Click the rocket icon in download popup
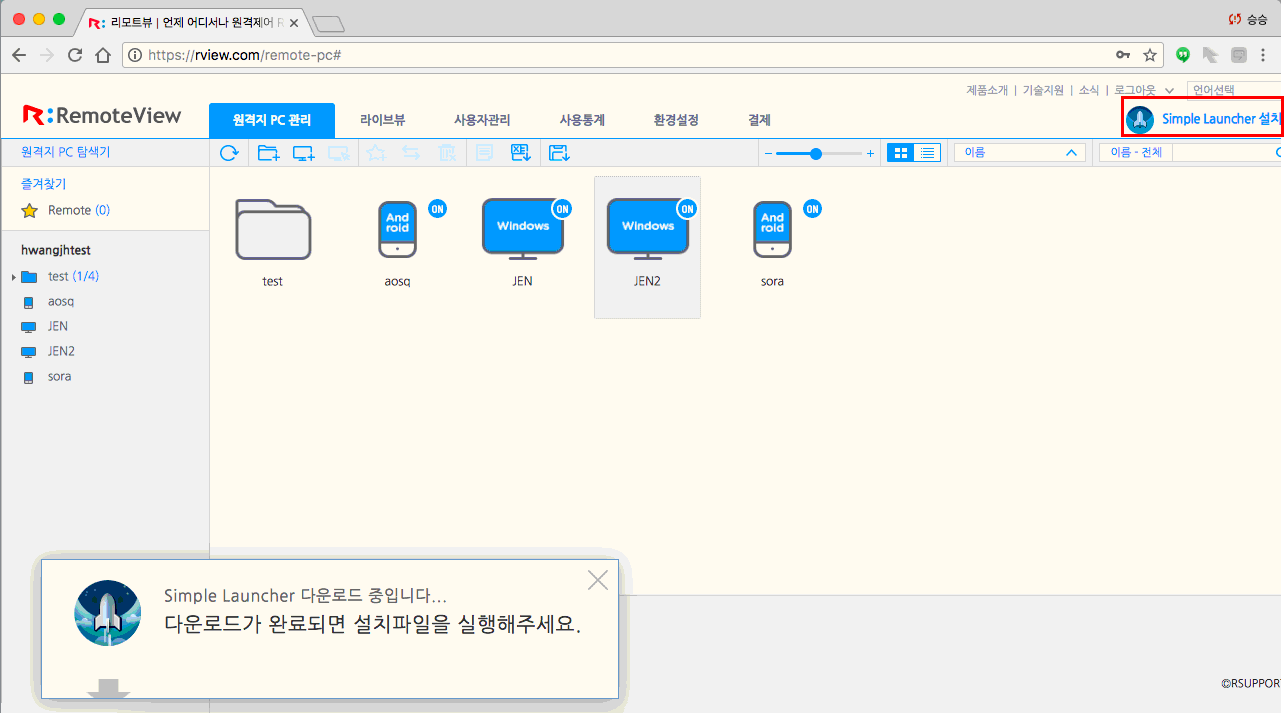The image size is (1284, 713). tap(107, 613)
